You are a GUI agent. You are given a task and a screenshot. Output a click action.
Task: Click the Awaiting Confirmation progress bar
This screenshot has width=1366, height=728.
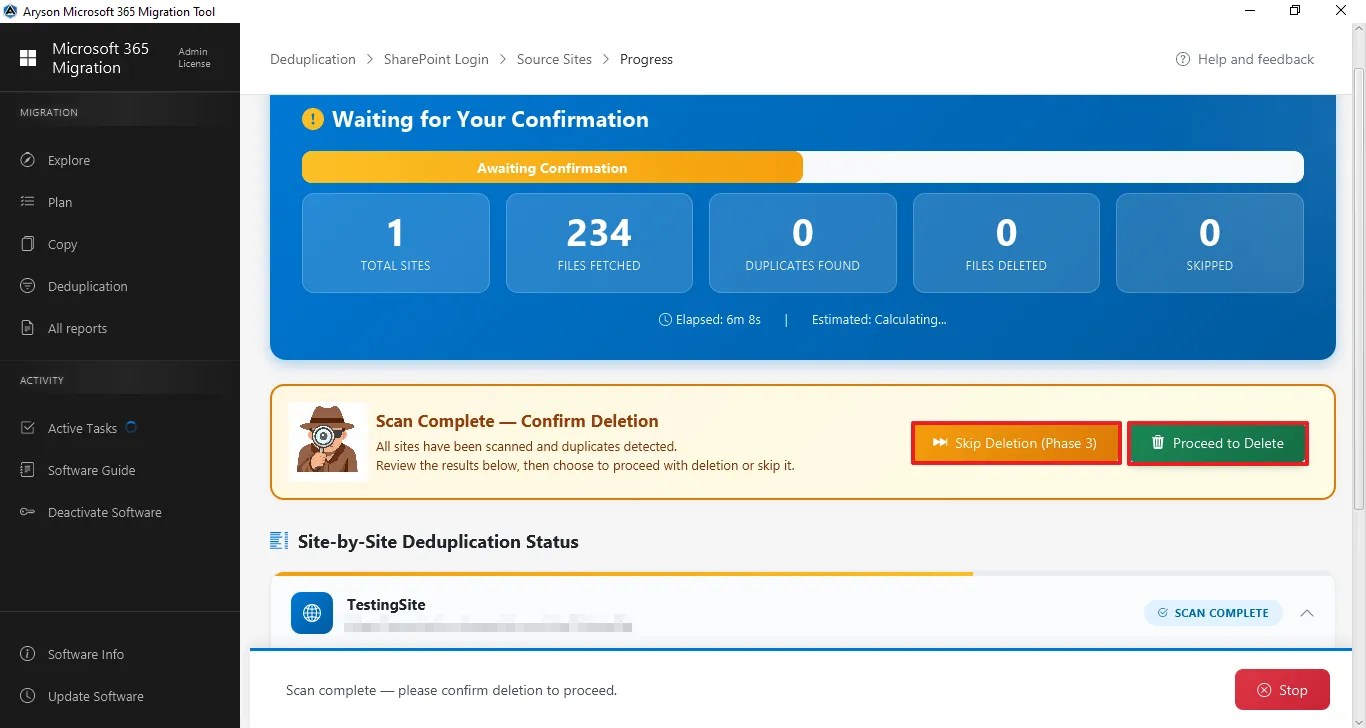[x=803, y=167]
